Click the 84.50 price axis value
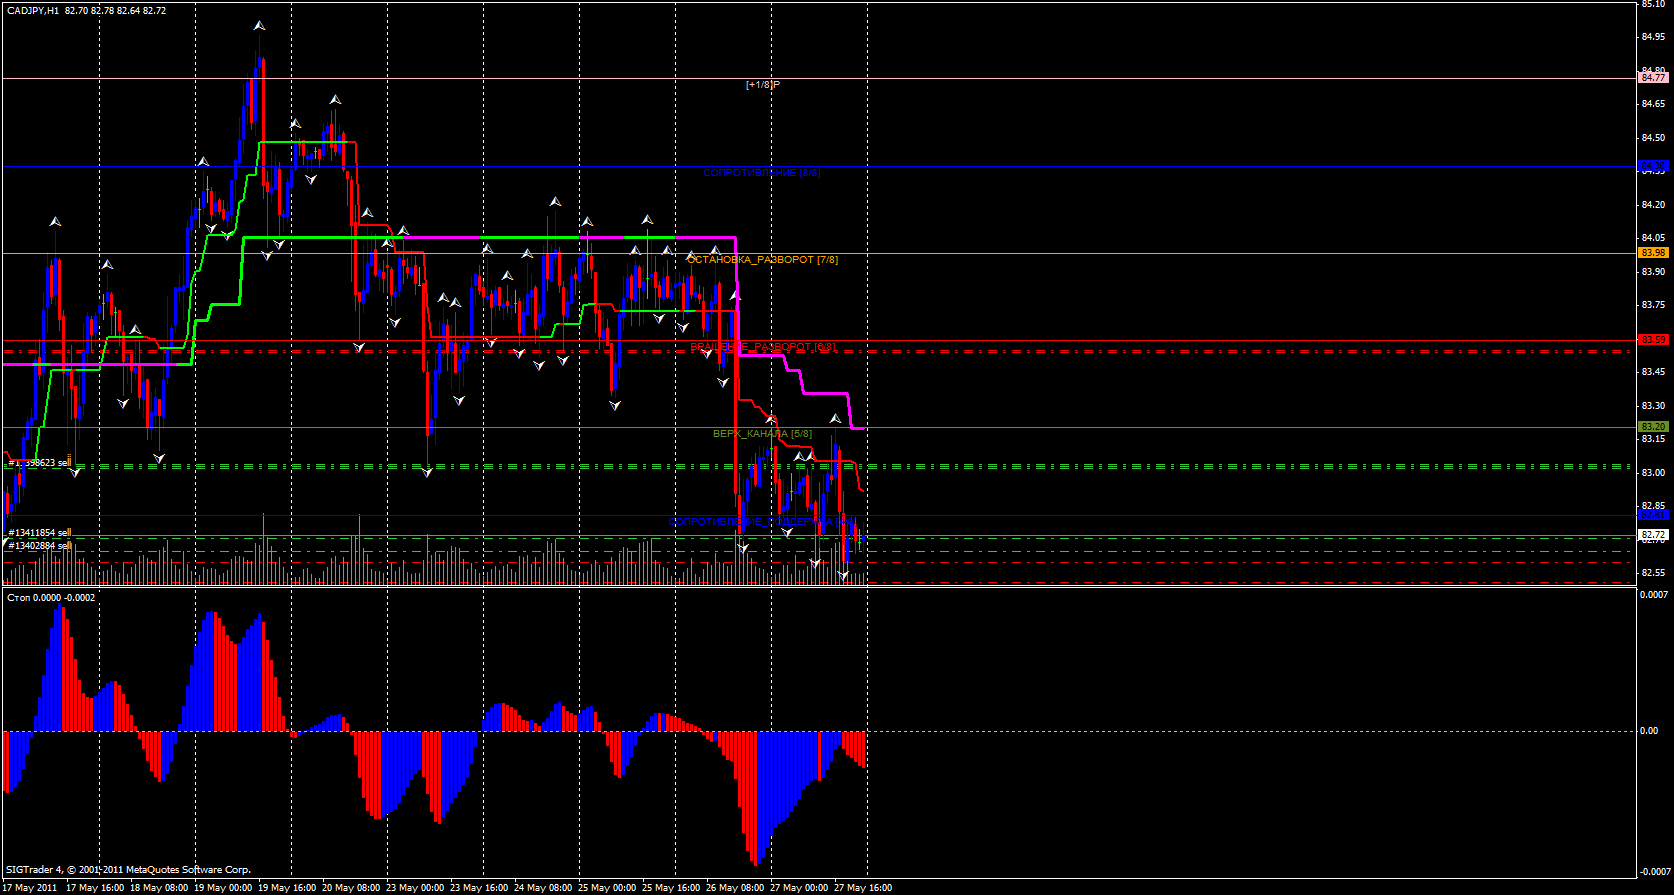1674x895 pixels. tap(1653, 138)
